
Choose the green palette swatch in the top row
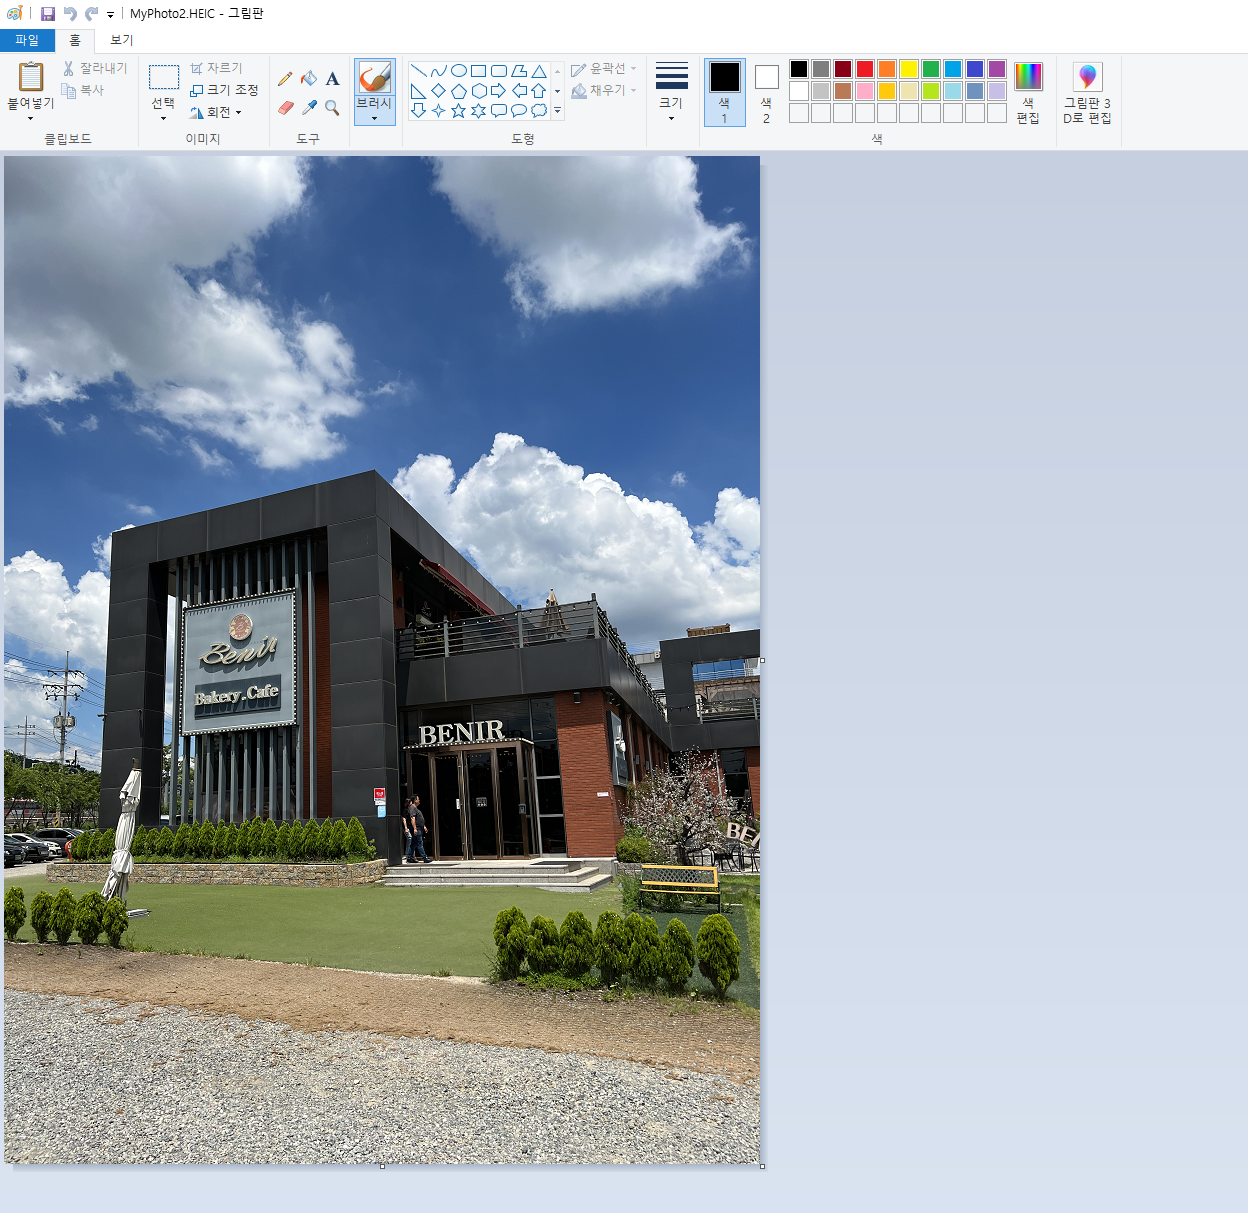931,69
